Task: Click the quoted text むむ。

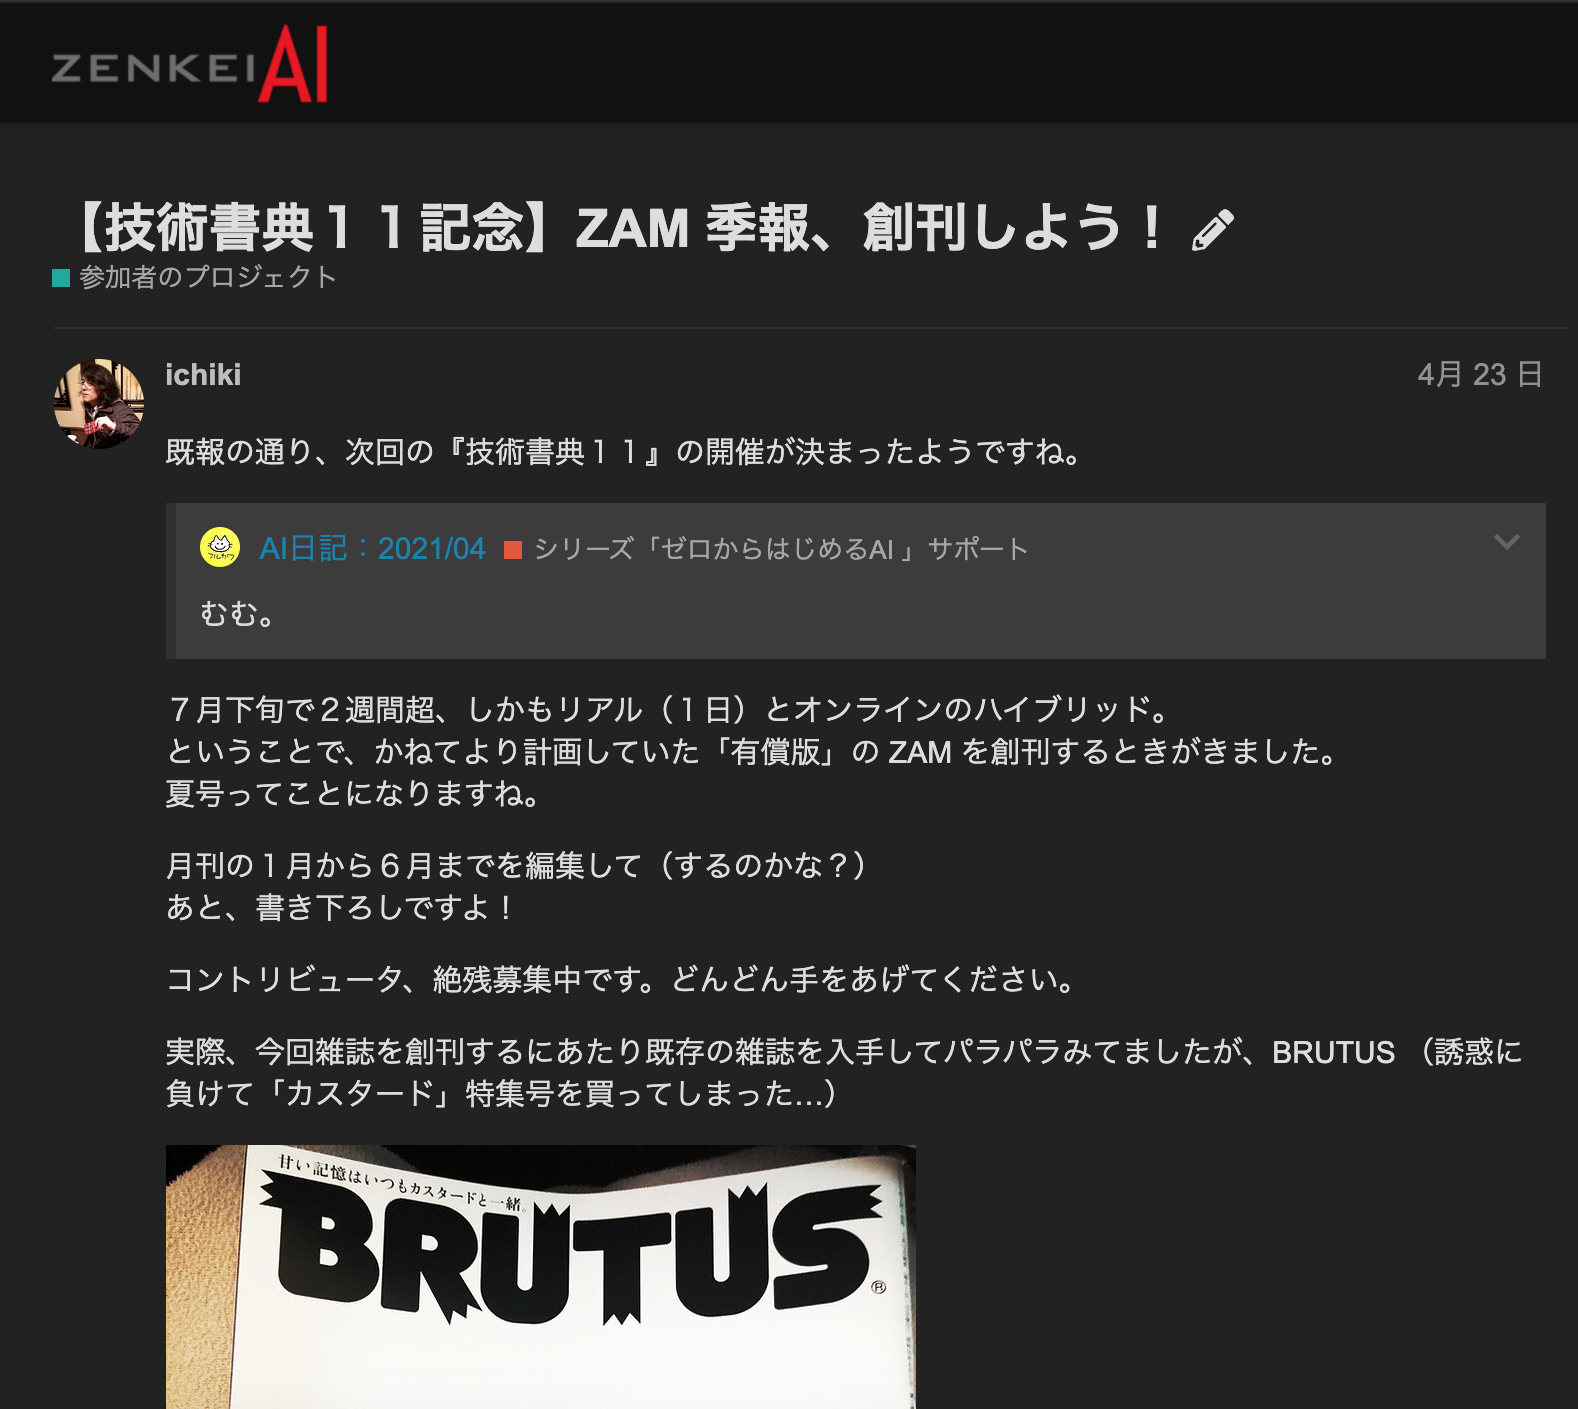Action: tap(238, 613)
